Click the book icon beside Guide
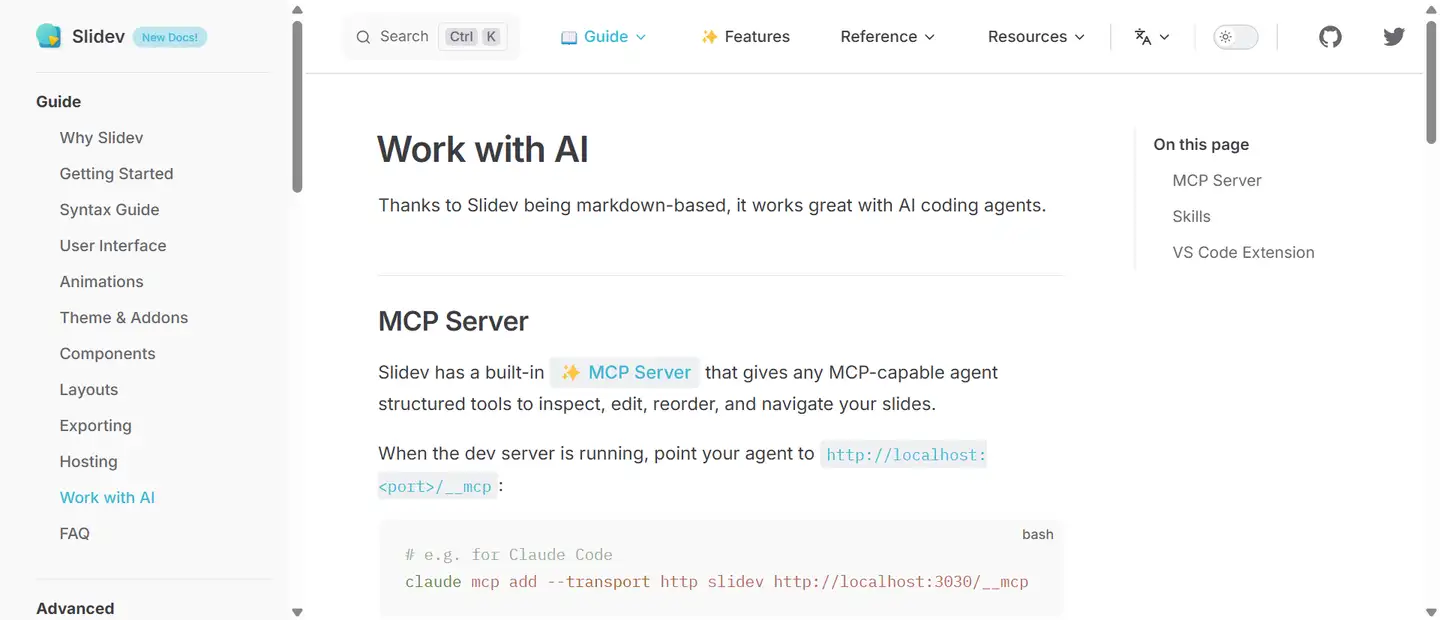 (569, 37)
